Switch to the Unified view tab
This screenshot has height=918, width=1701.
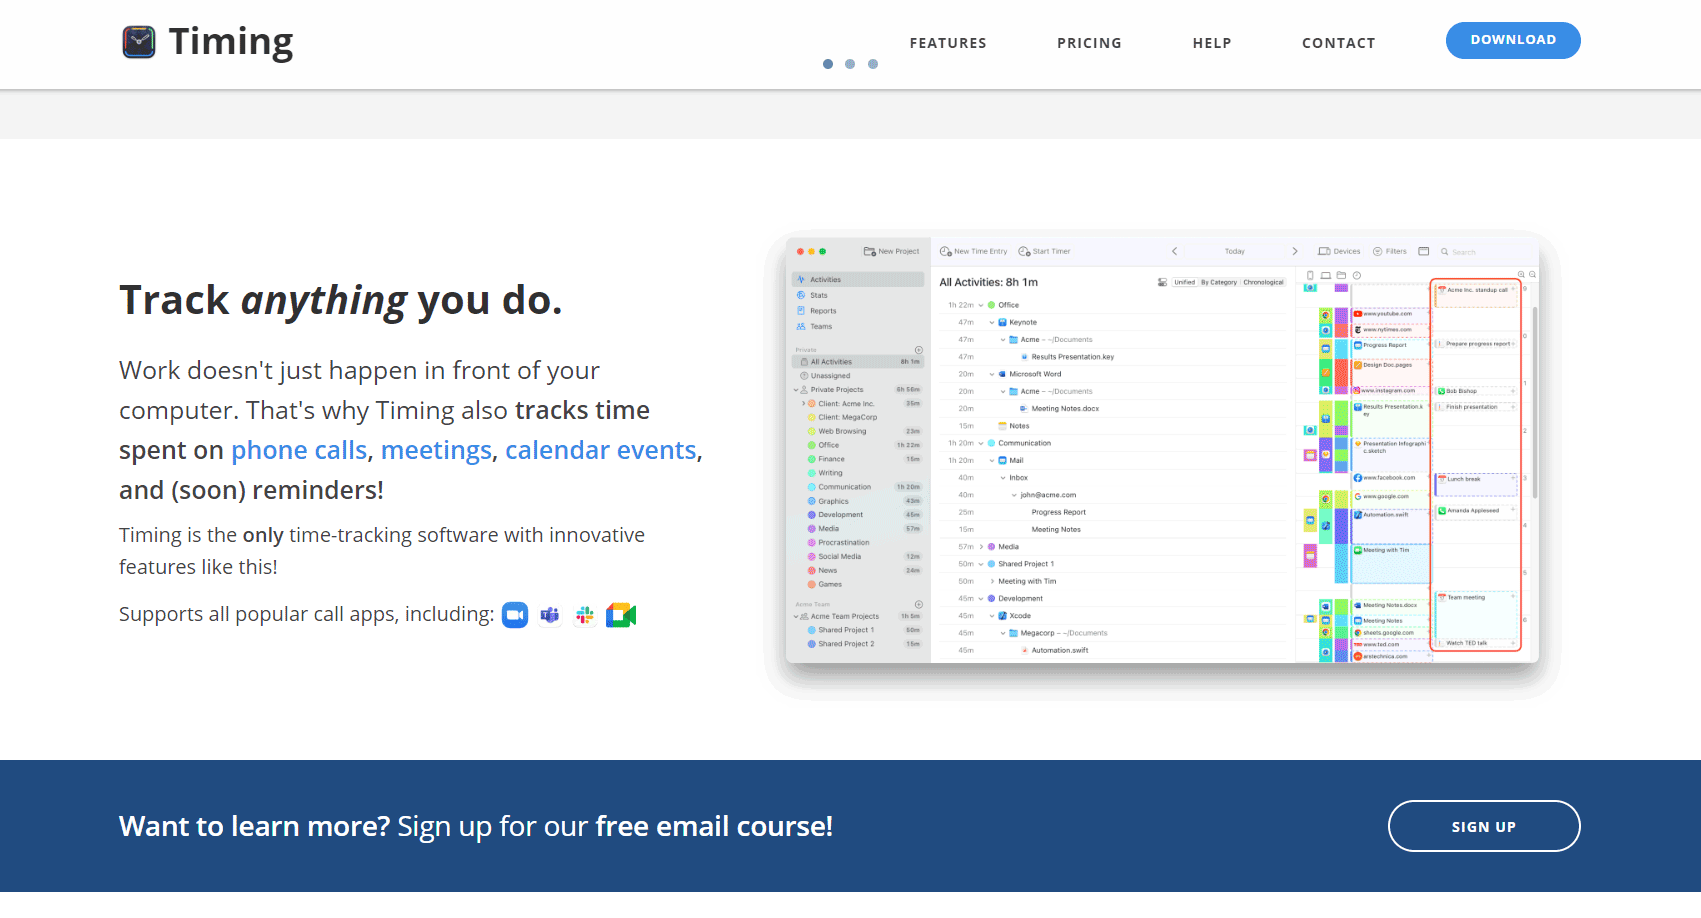pyautogui.click(x=1184, y=283)
